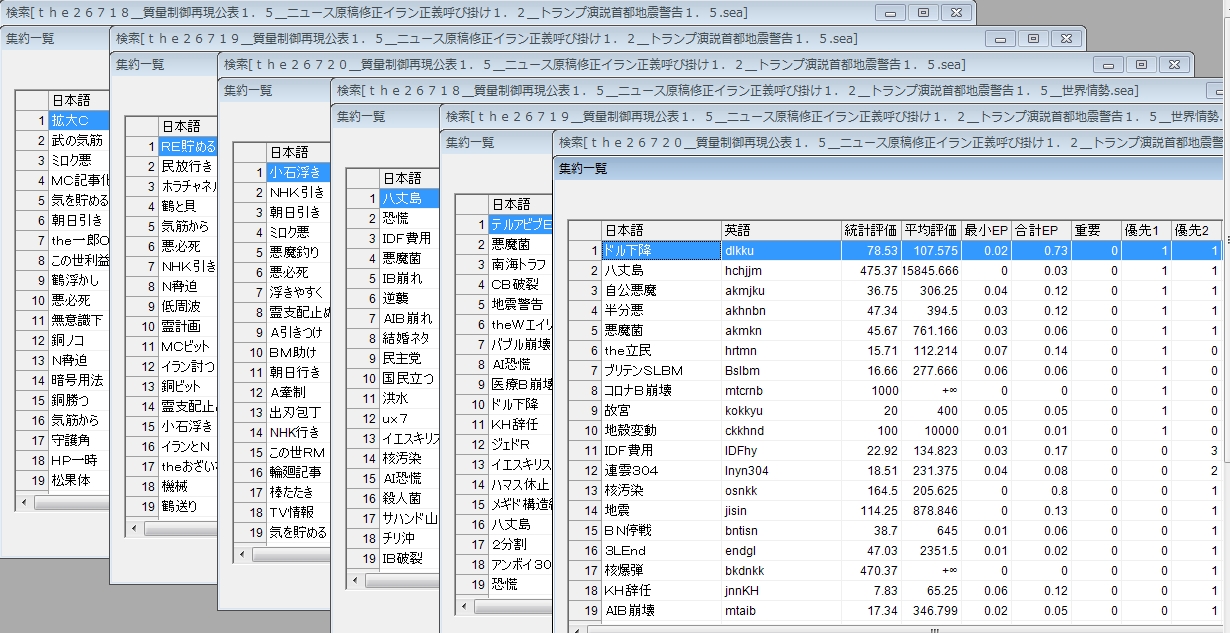Click left arrow of leftmost window's scrollbar

24,503
